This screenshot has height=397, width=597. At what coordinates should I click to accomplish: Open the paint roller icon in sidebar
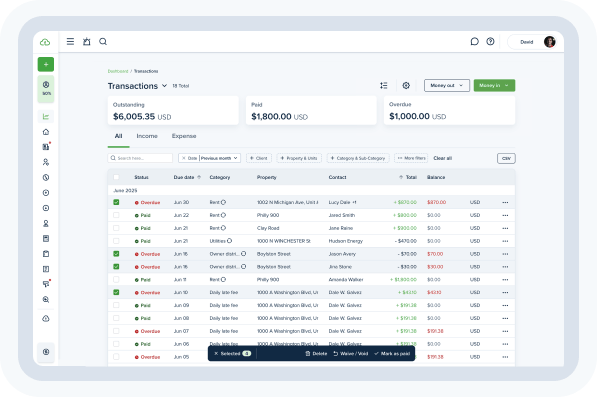46,284
